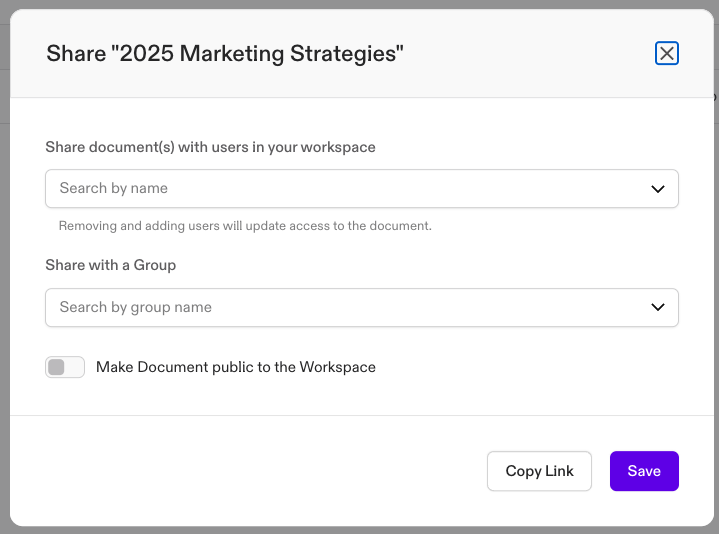Copy the document link

(539, 471)
